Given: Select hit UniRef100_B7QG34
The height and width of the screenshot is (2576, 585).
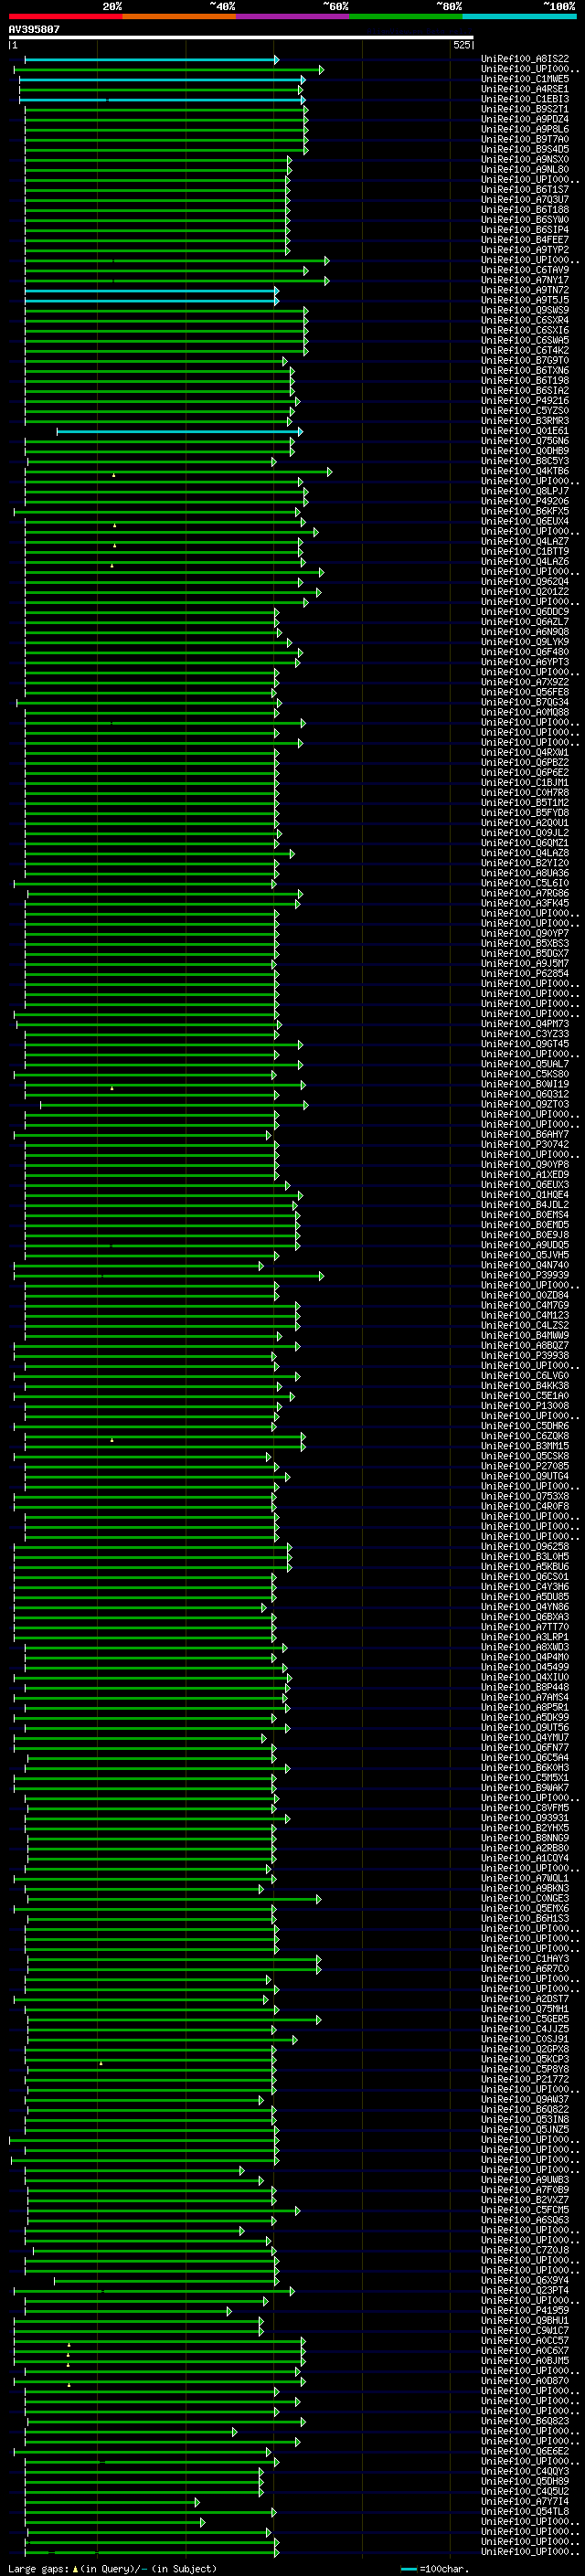Looking at the screenshot, I should coord(525,702).
